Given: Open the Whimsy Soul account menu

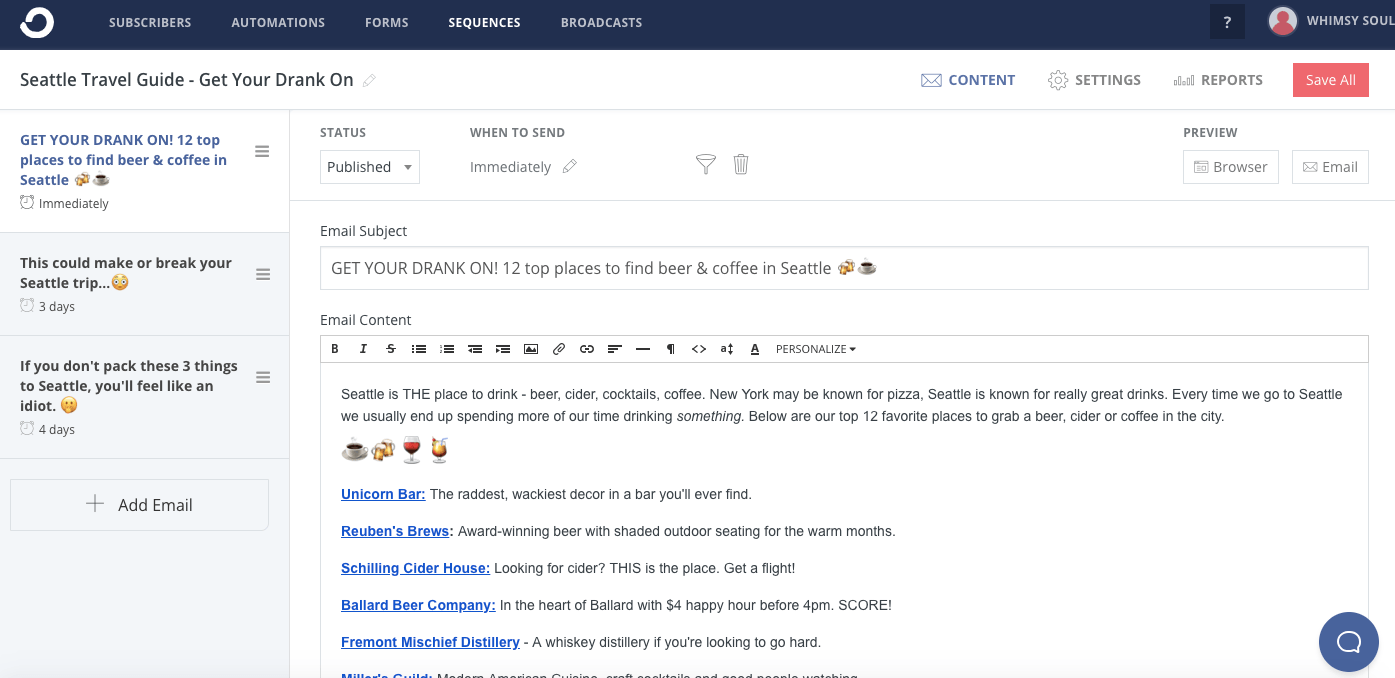Looking at the screenshot, I should 1330,21.
